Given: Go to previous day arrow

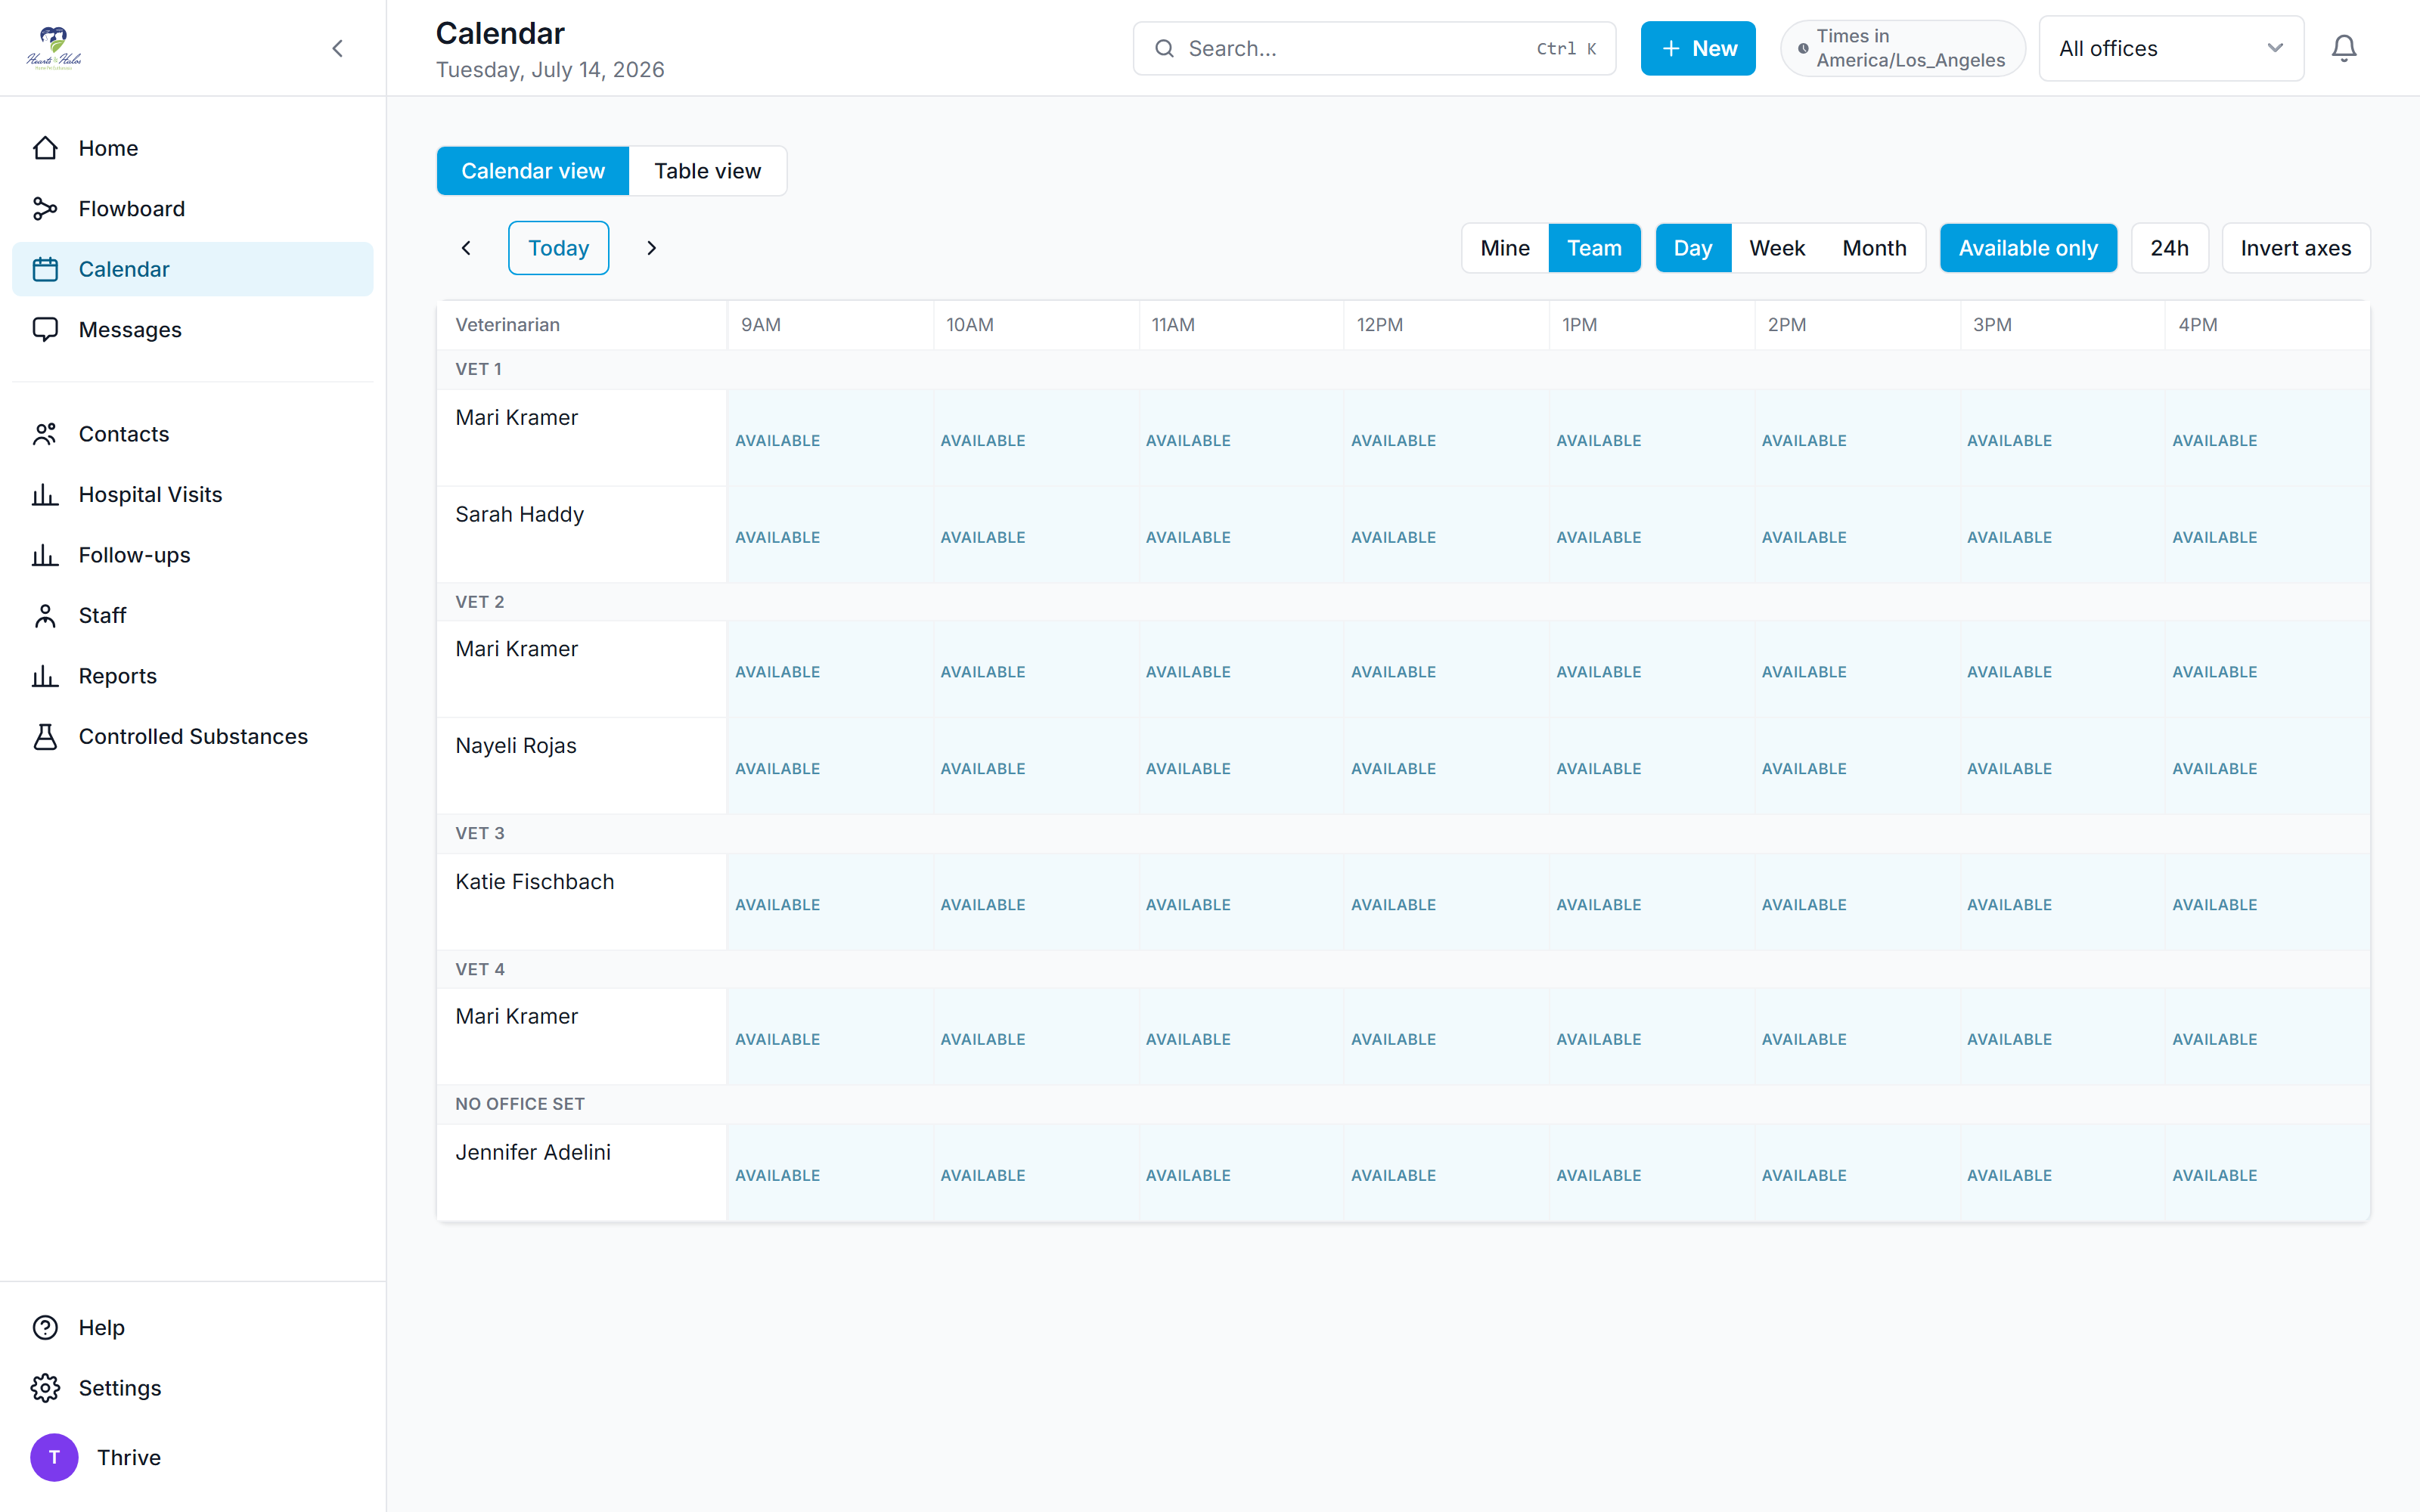Looking at the screenshot, I should [x=466, y=248].
